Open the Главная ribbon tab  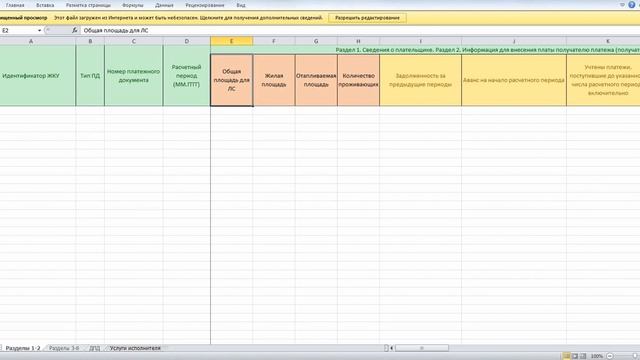(x=15, y=5)
